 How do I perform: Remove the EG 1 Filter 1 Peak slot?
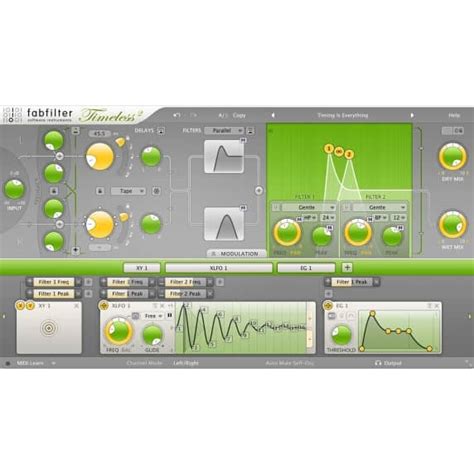click(x=376, y=282)
